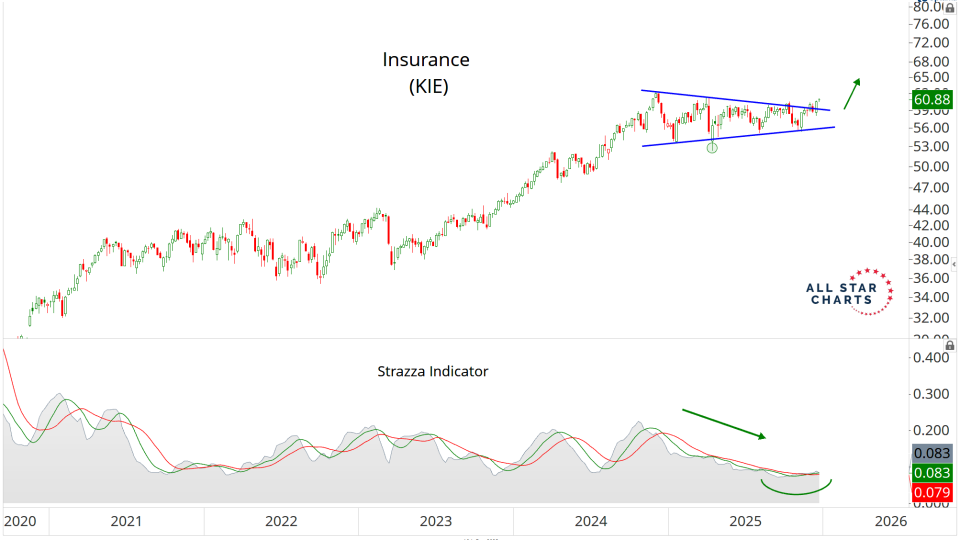Click the 2023 label on time axis
Screen dimensions: 960x540
(x=435, y=521)
